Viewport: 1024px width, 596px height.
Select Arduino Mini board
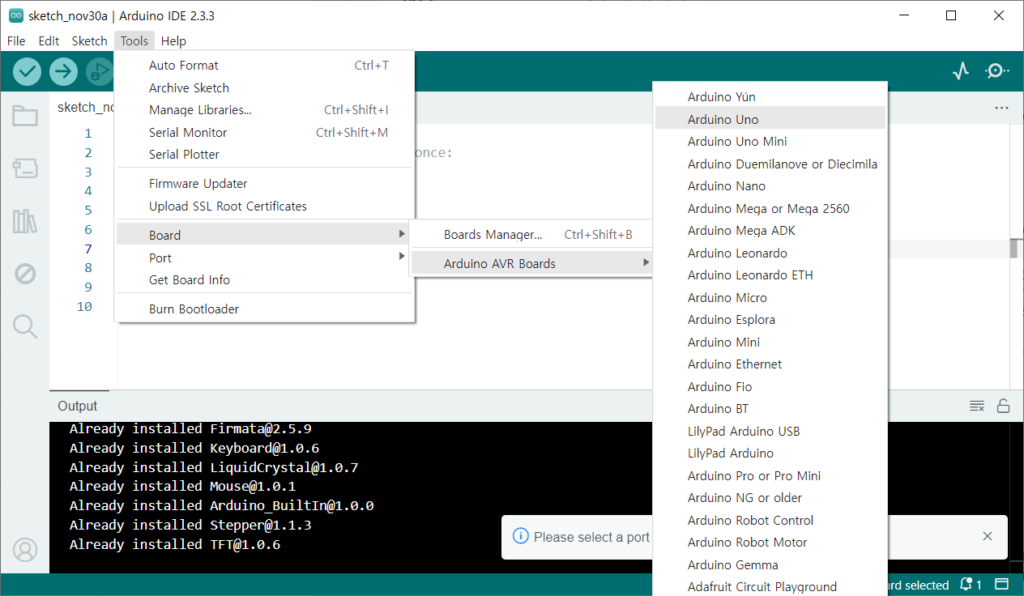[770, 342]
